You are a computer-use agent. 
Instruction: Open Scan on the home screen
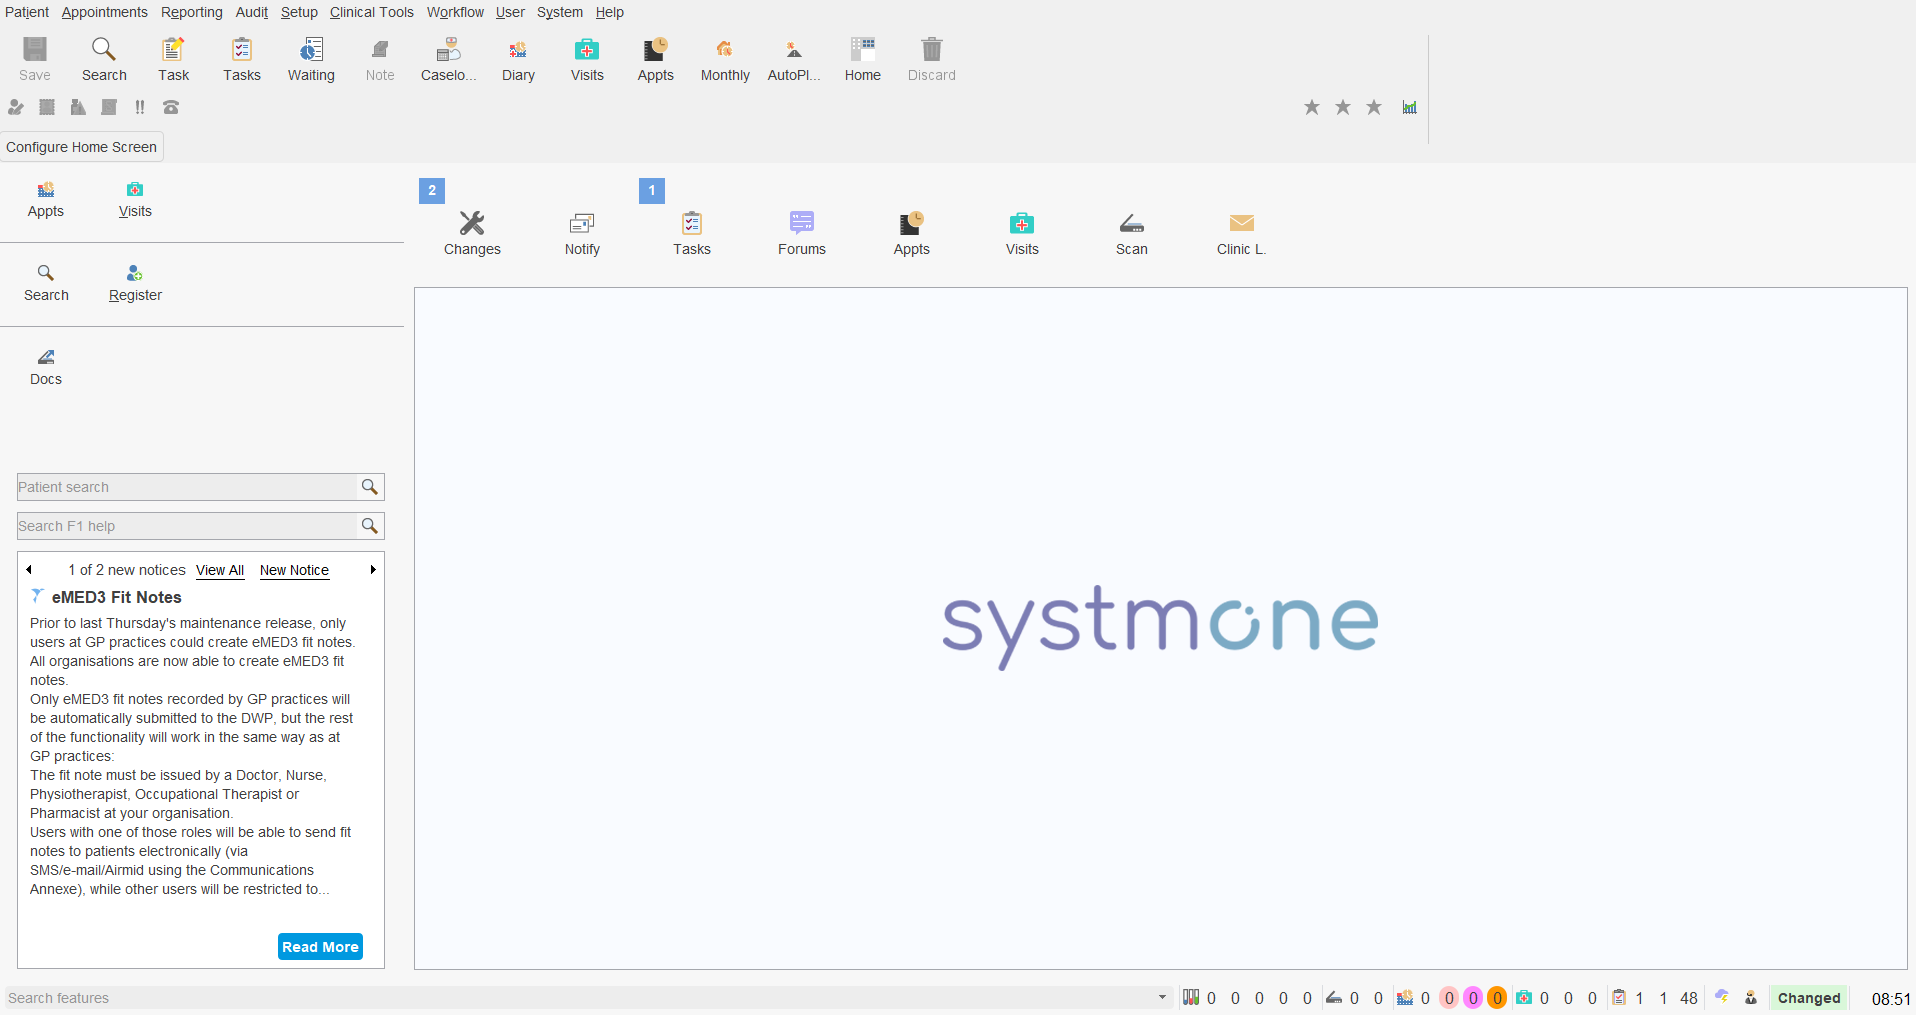pyautogui.click(x=1132, y=234)
